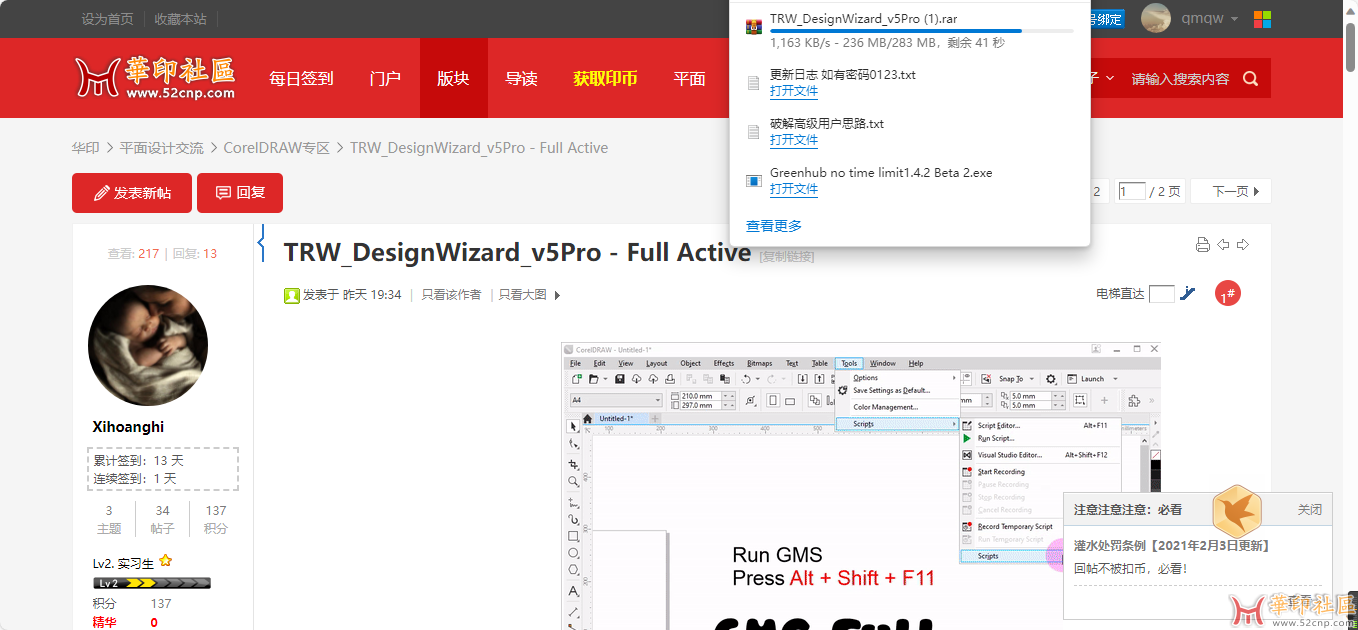Screen dimensions: 1358x630
Task: Open file link under Greenhub exe
Action: click(x=794, y=189)
